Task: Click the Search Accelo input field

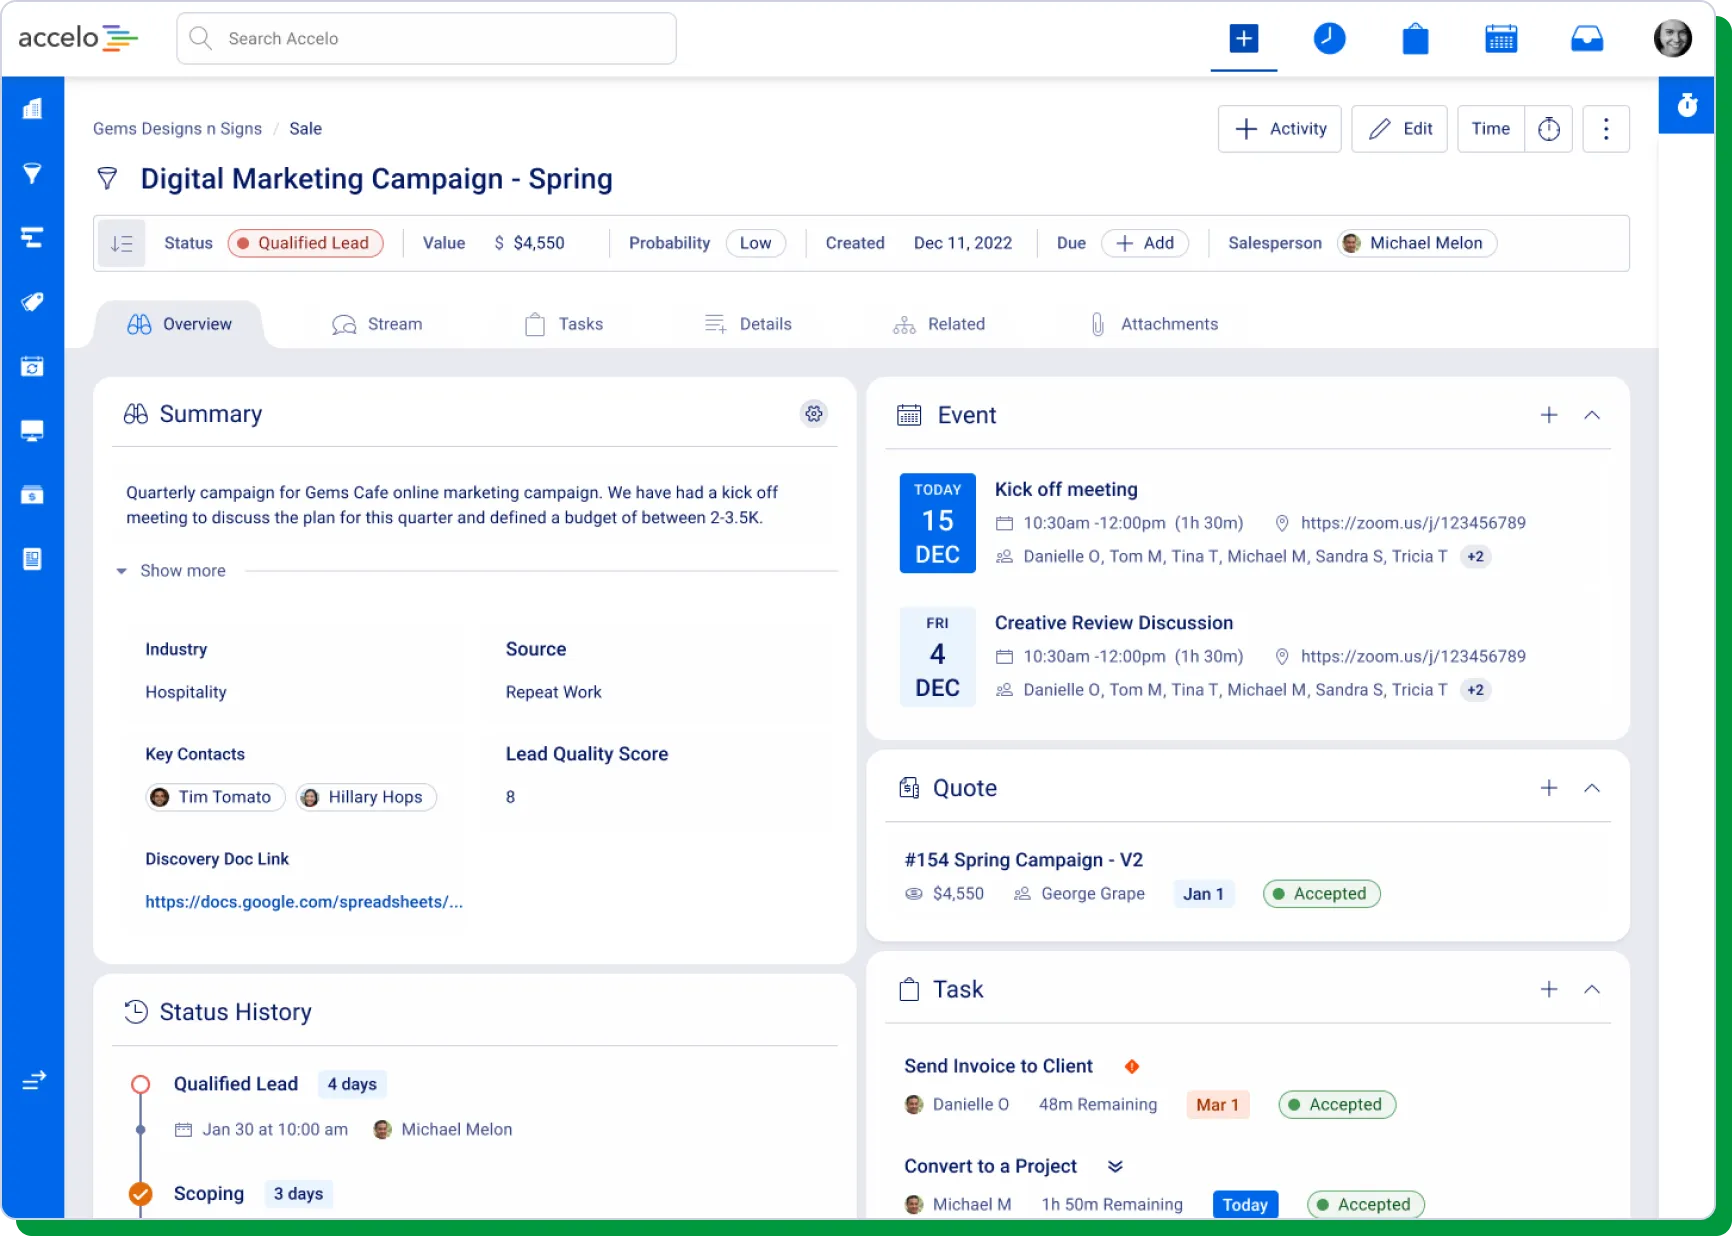Action: [427, 38]
